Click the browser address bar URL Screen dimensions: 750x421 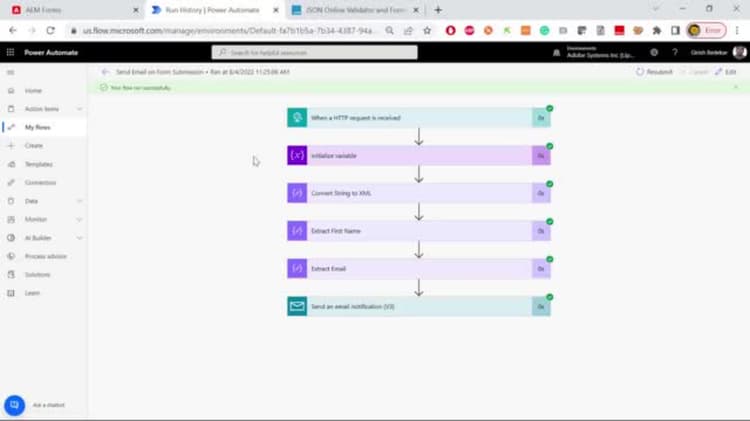pos(229,31)
